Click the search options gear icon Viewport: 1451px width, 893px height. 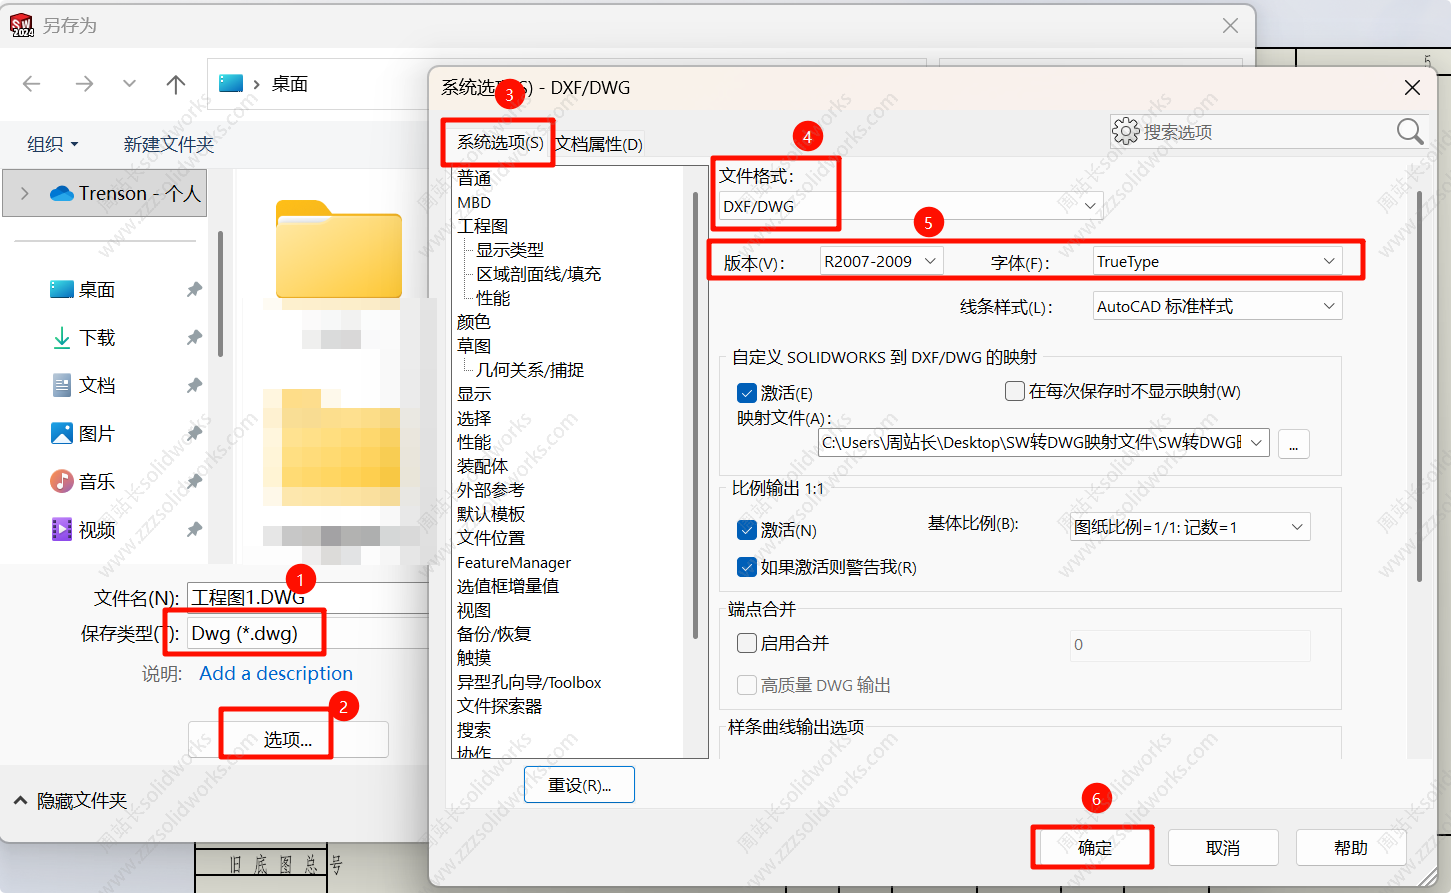(x=1126, y=131)
